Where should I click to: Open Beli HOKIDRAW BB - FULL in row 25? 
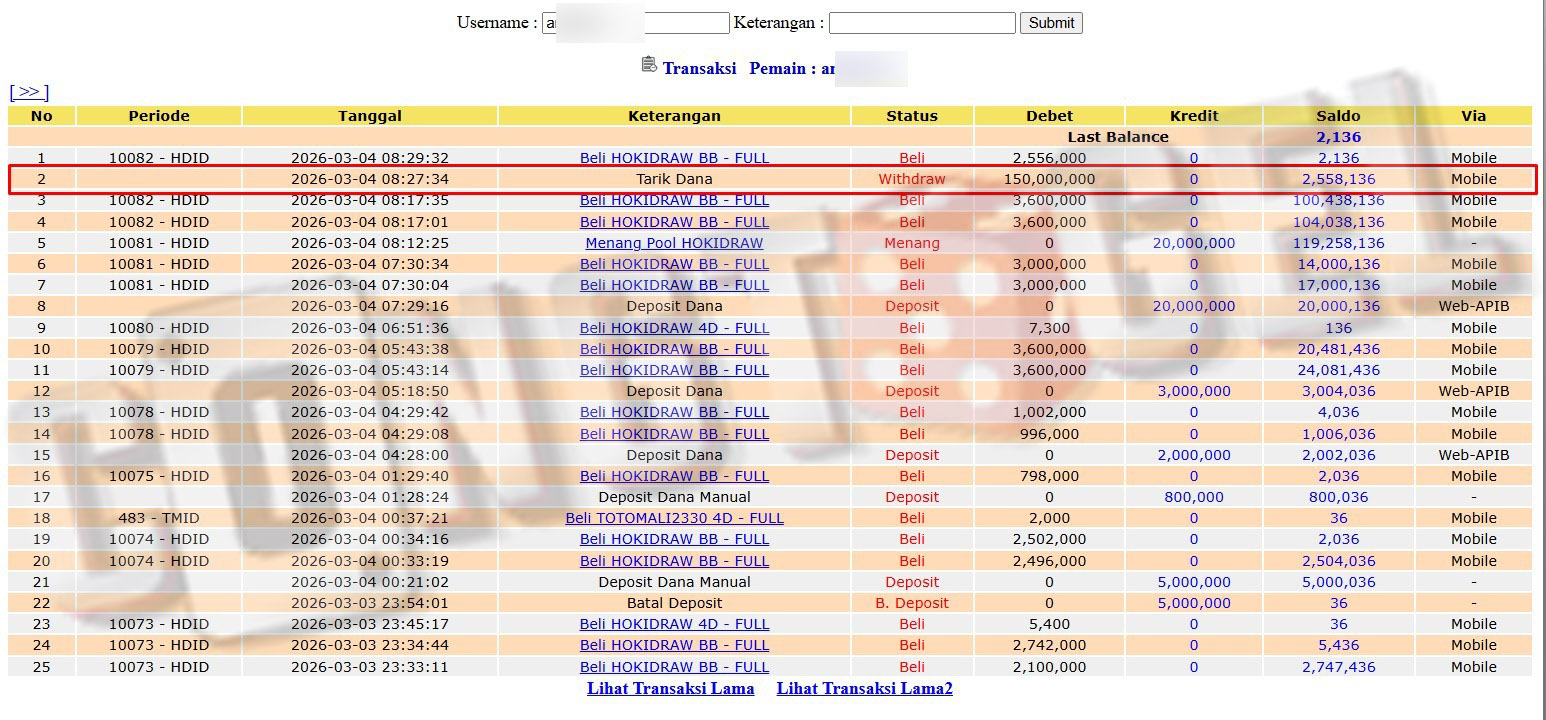[674, 667]
